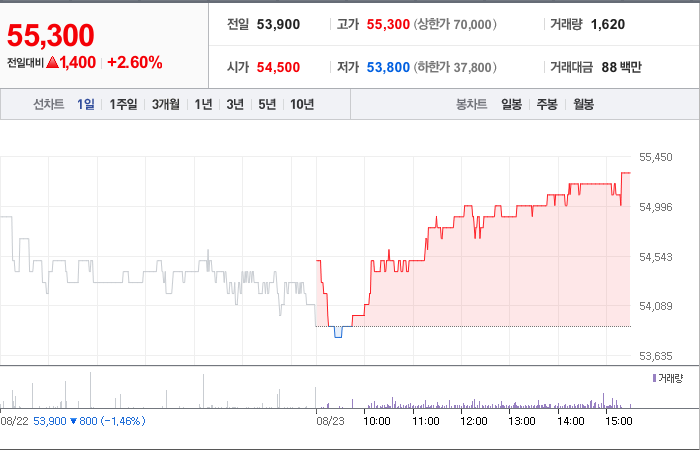Click the blue dip segment of price line
The image size is (700, 450).
[x=338, y=332]
